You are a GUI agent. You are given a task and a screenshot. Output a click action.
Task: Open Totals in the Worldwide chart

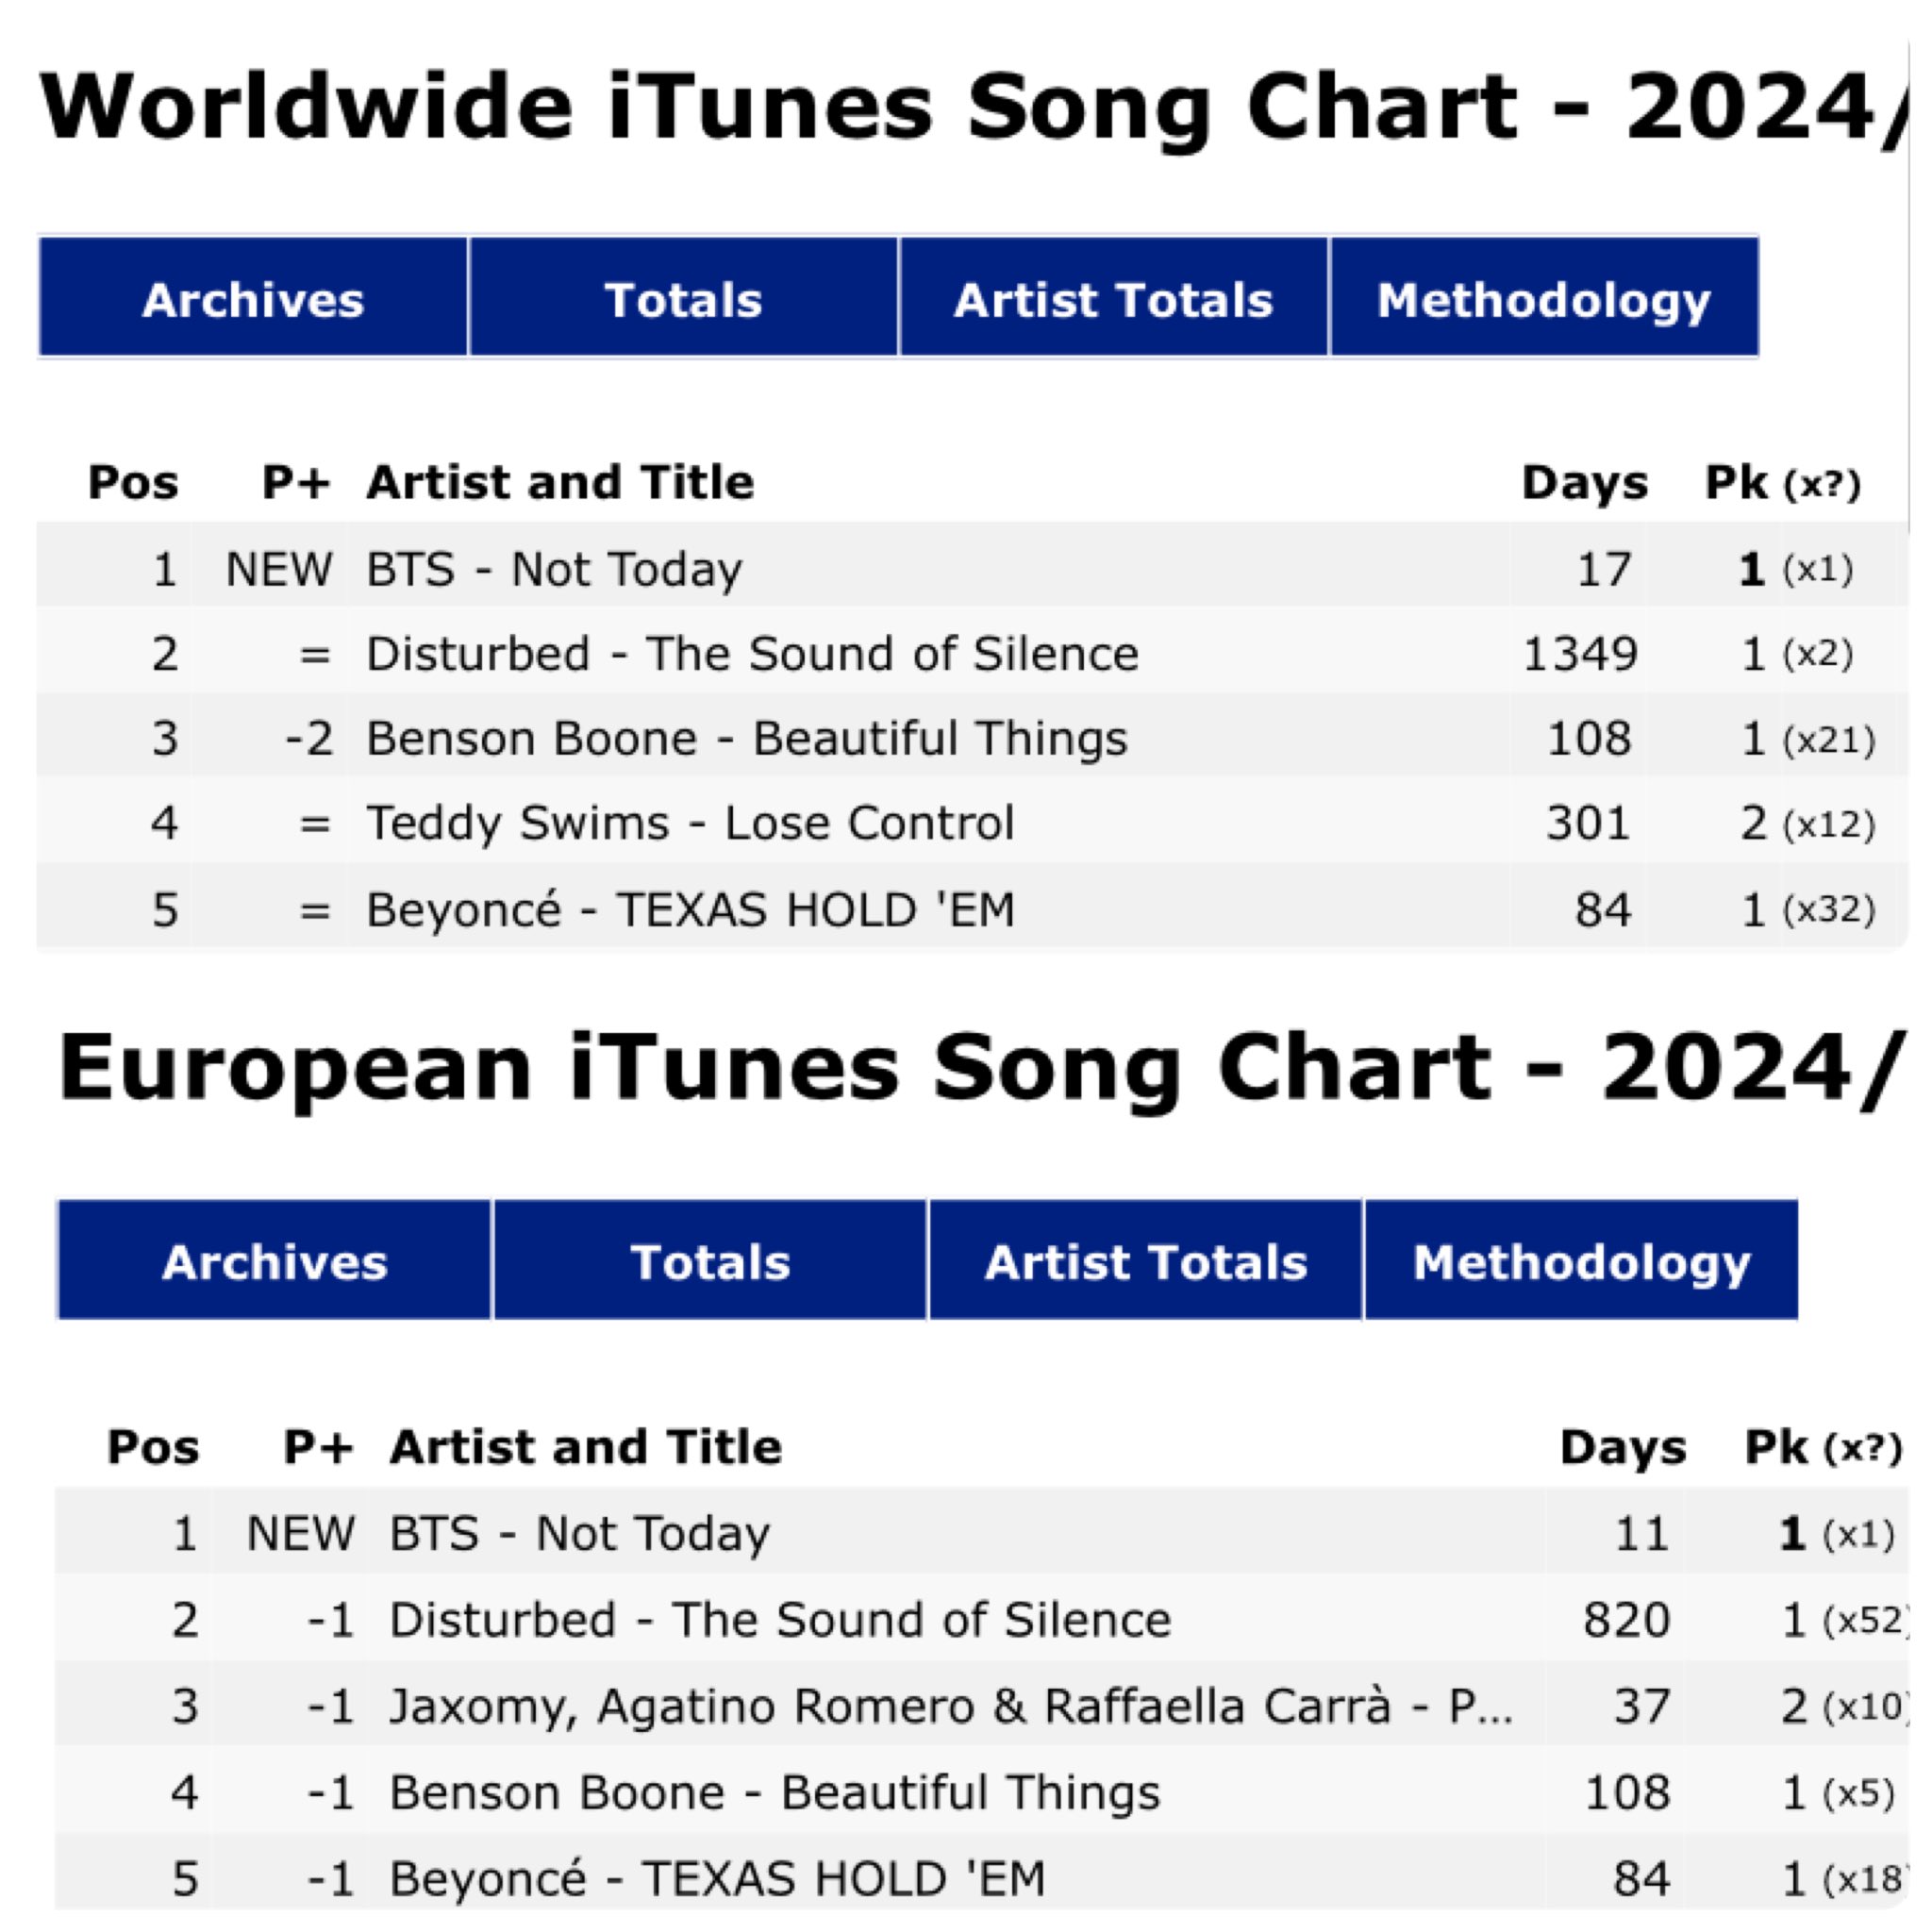(684, 297)
